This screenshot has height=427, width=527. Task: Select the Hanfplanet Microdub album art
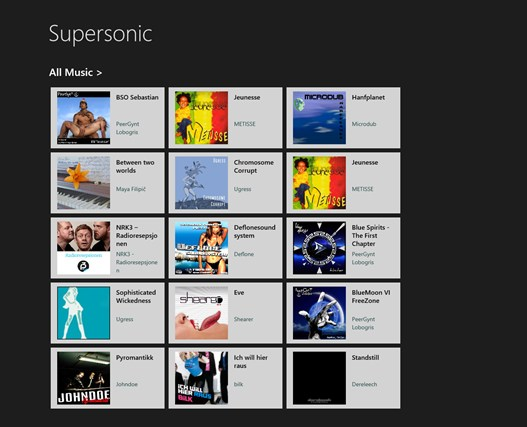(319, 118)
